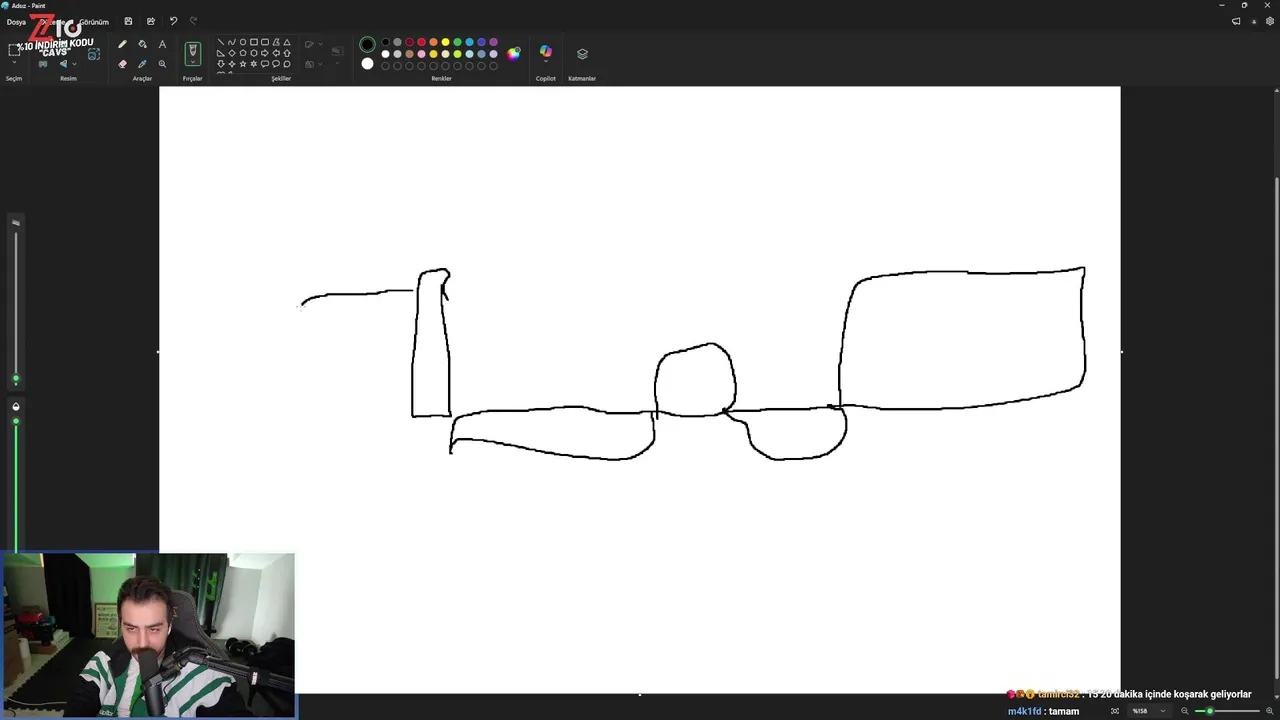
Task: Select the Magnifier tool
Action: click(x=162, y=64)
